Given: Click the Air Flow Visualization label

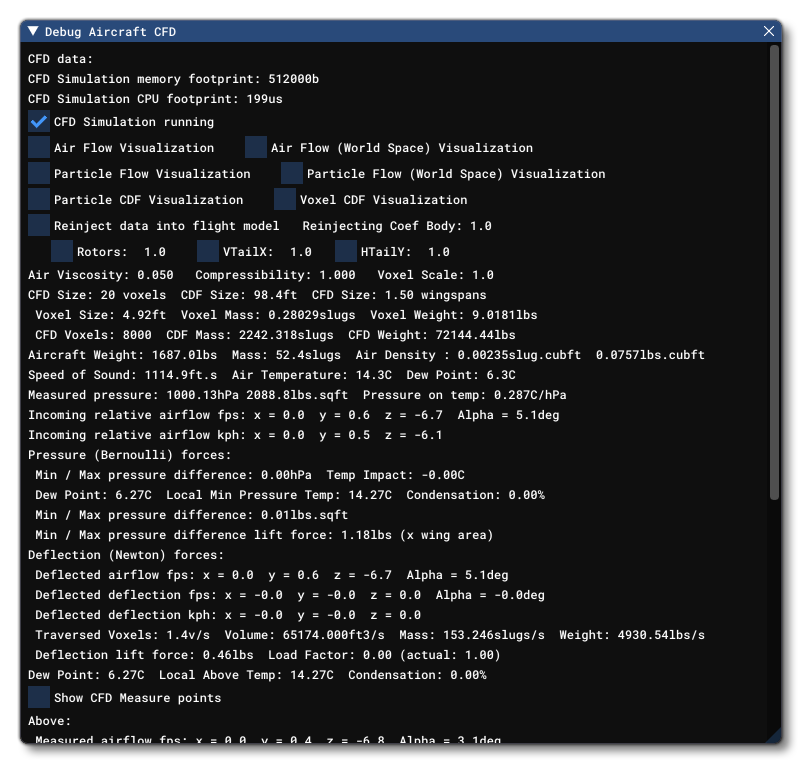Looking at the screenshot, I should 134,148.
